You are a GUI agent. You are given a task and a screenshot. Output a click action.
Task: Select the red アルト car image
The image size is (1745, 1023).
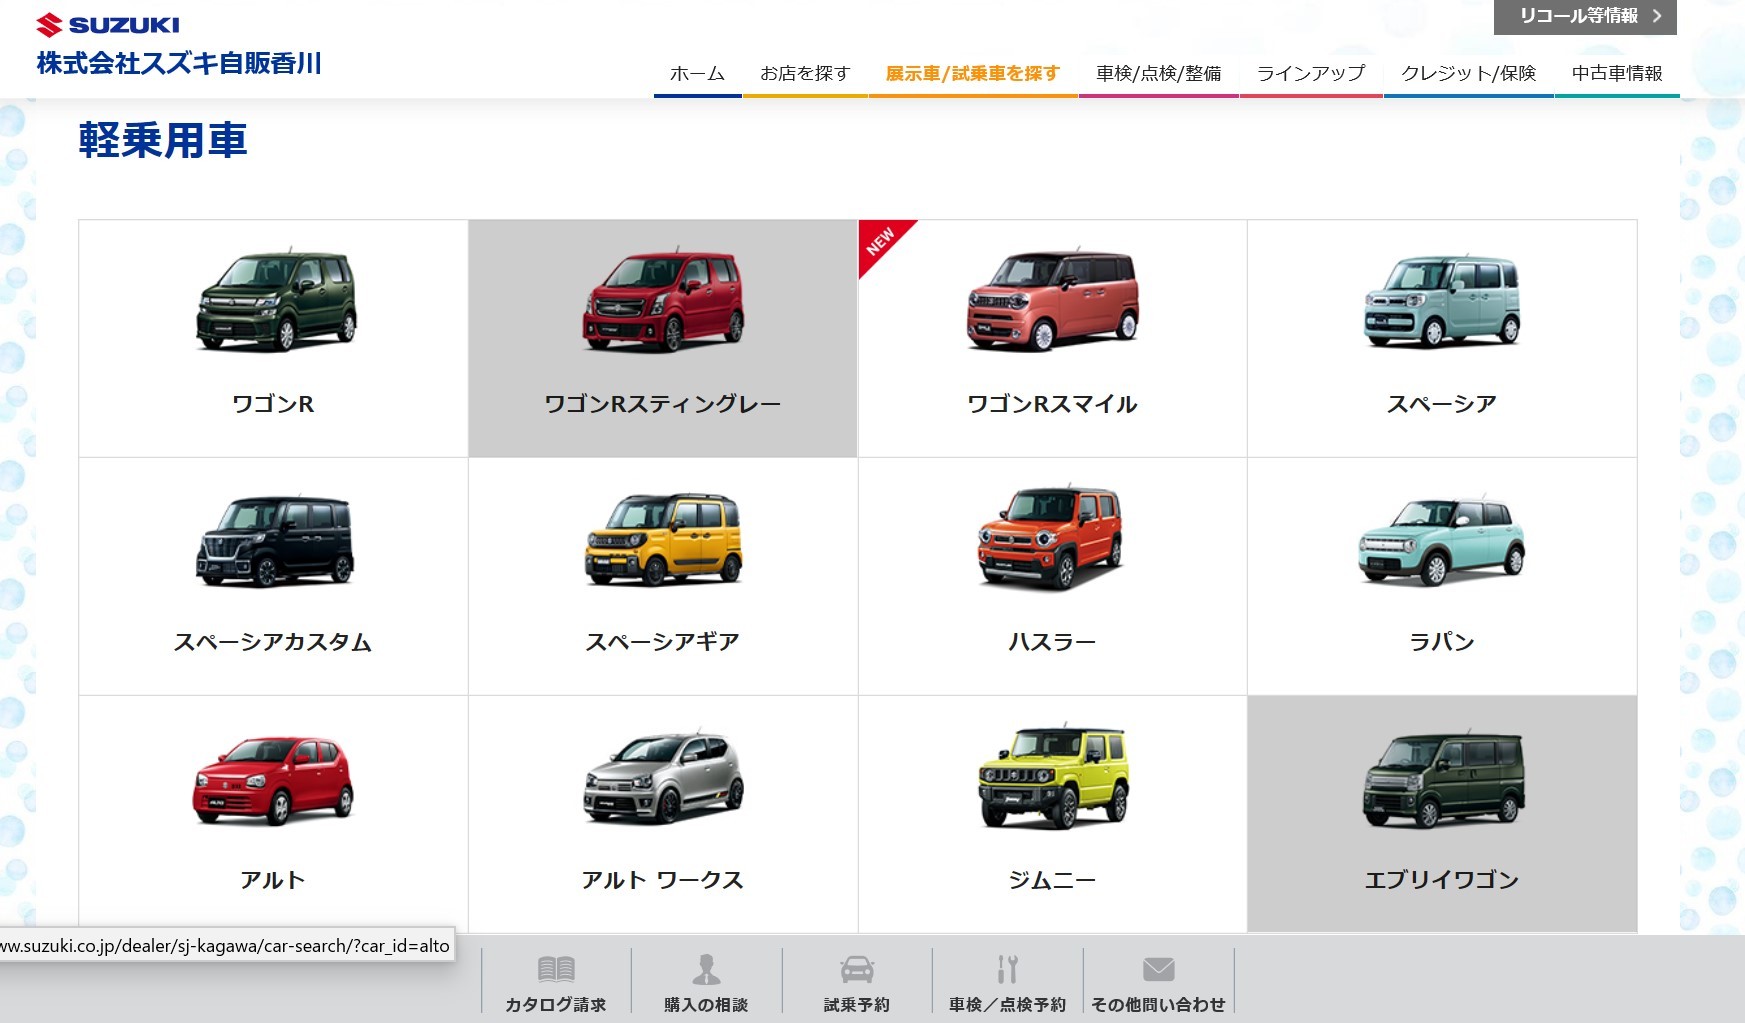(273, 780)
